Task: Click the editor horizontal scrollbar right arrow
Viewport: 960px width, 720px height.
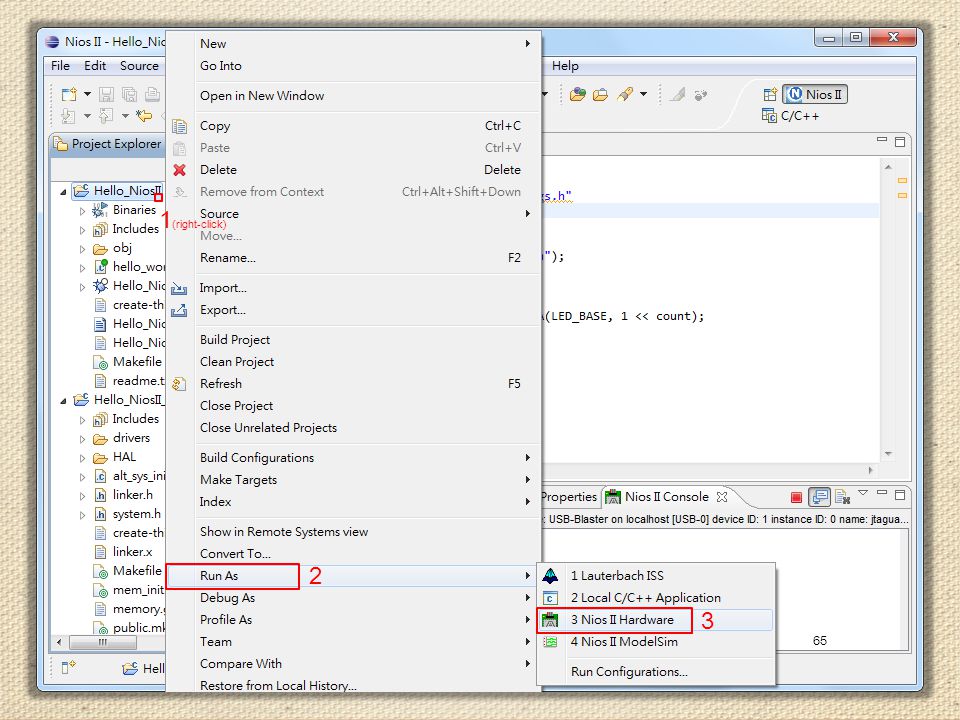Action: [x=870, y=470]
